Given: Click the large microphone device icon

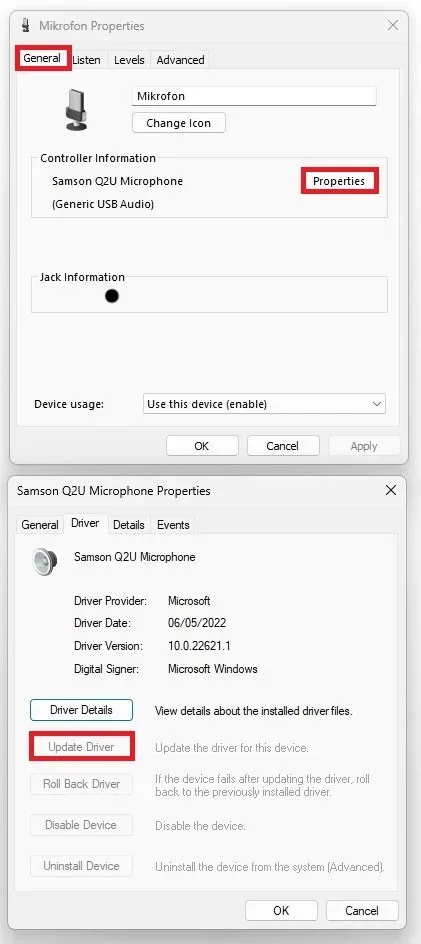Looking at the screenshot, I should (76, 109).
